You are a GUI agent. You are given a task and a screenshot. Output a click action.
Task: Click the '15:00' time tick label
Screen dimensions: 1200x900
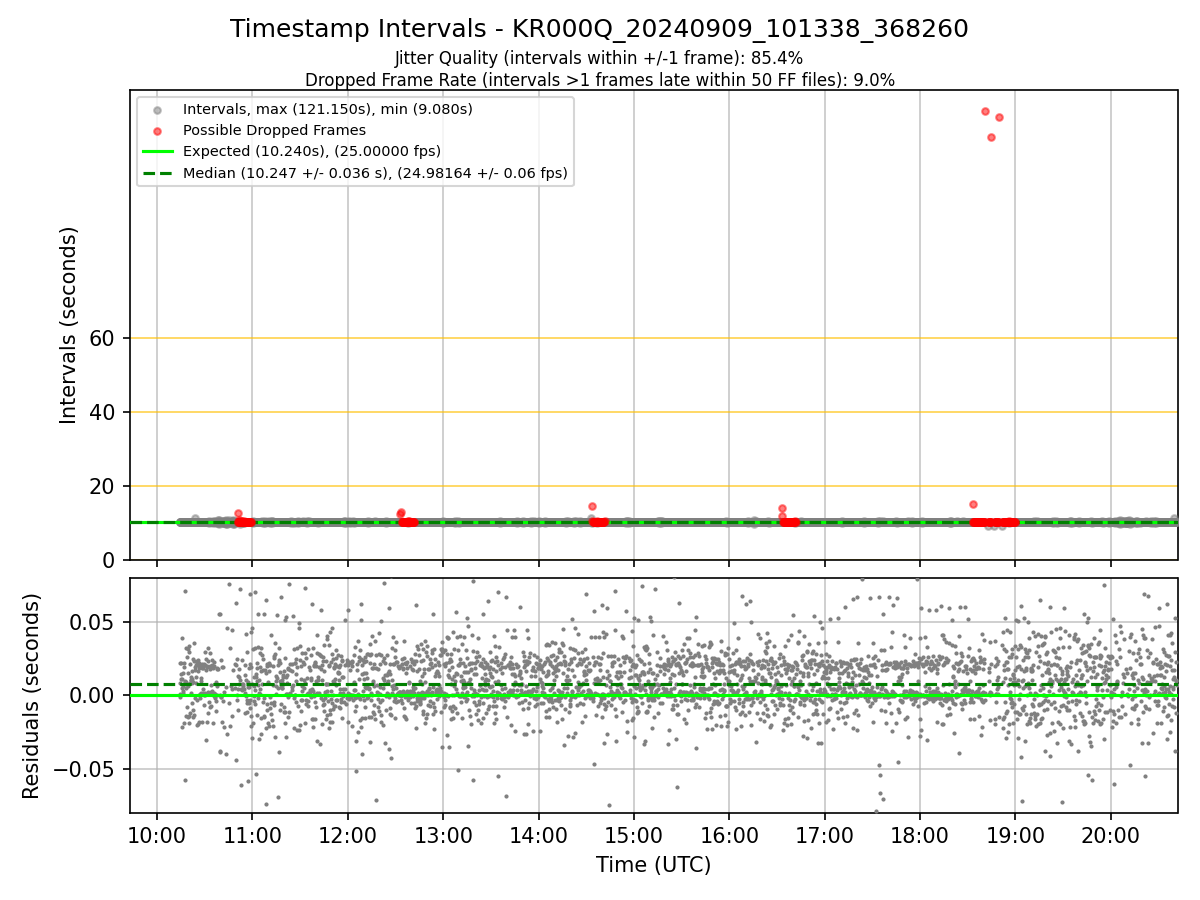(634, 834)
